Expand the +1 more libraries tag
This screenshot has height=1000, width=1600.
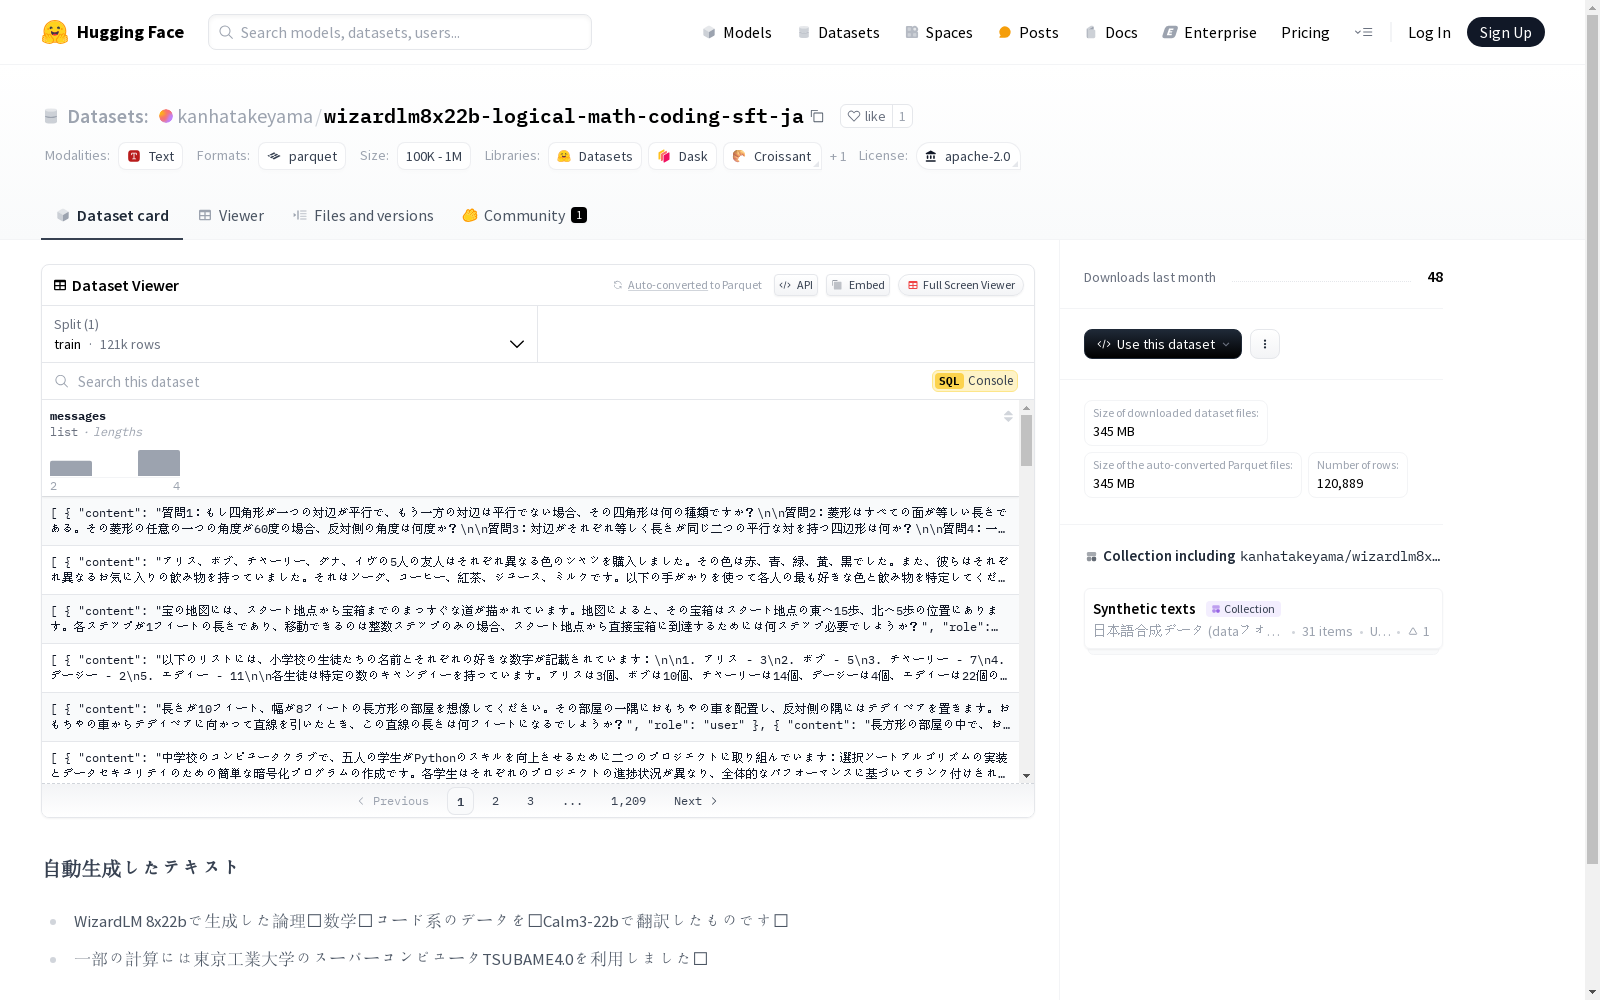point(838,156)
